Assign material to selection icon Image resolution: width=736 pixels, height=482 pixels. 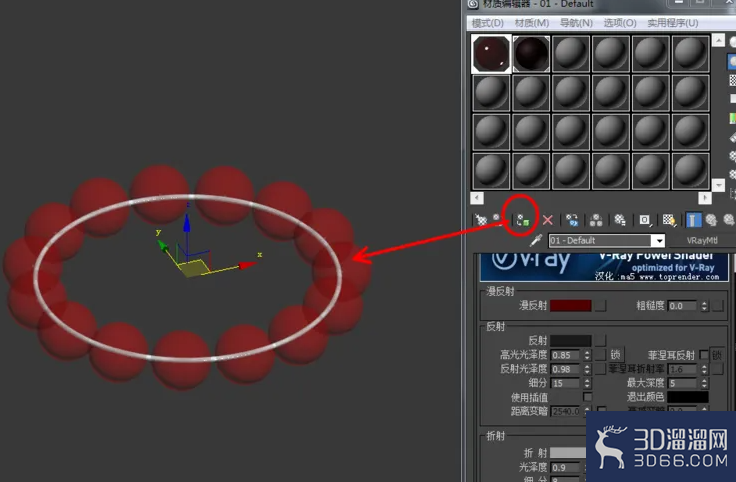522,220
